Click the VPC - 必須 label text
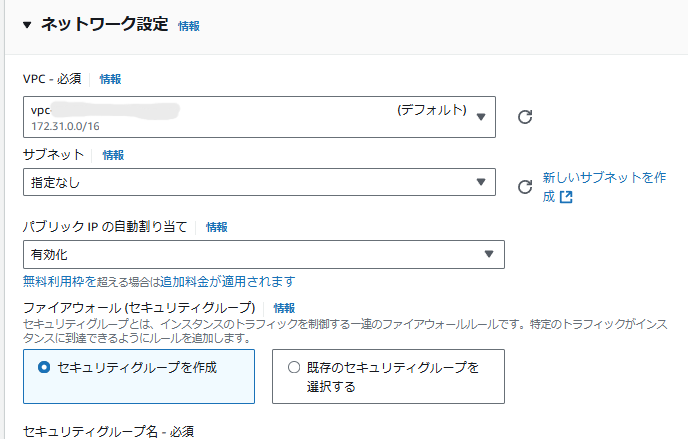The height and width of the screenshot is (439, 688). (52, 79)
